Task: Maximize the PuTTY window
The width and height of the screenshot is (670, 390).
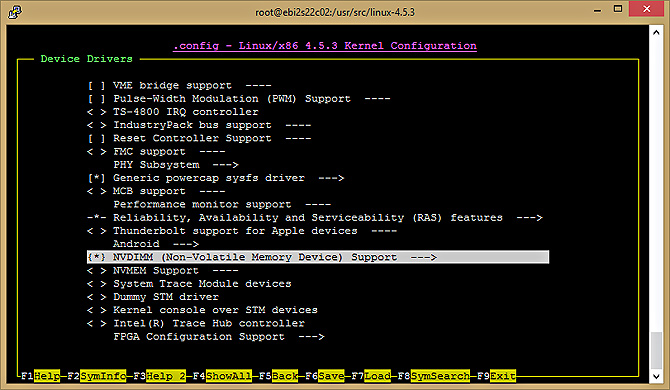Action: pos(618,9)
